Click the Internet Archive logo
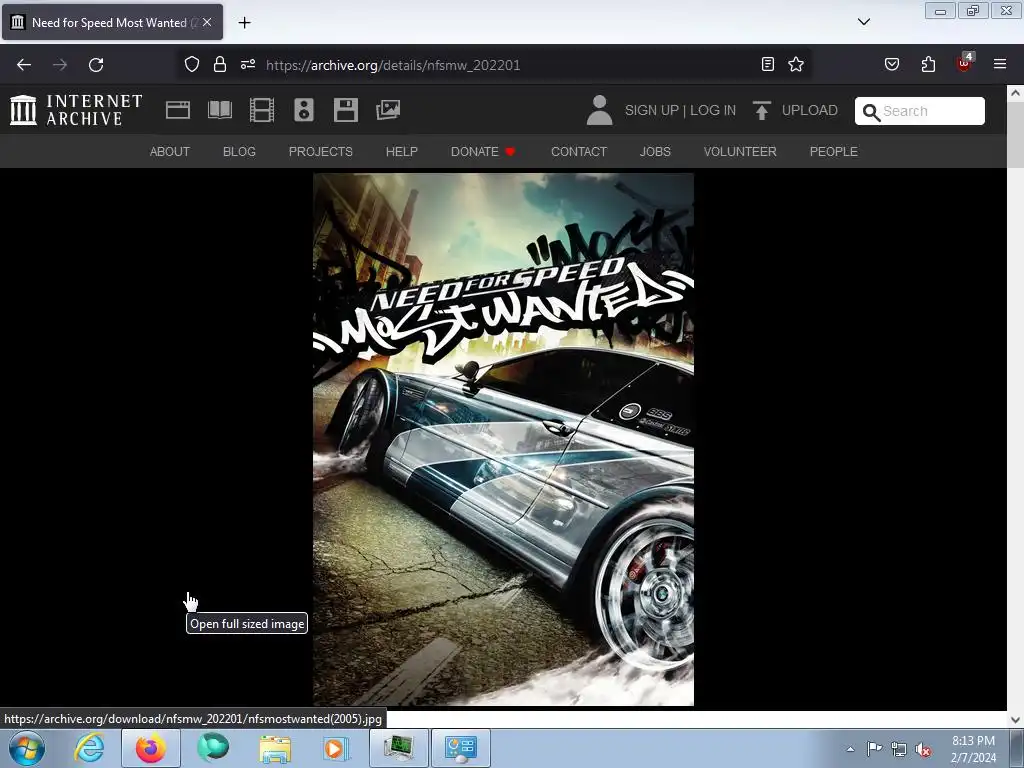 pos(76,110)
